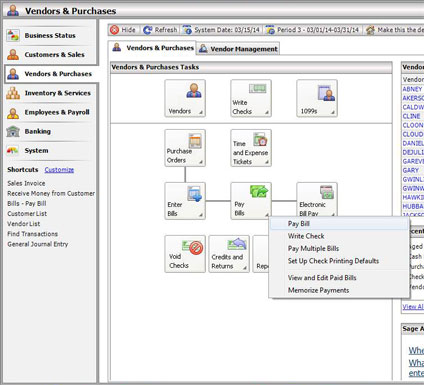Switch to the Vendor Management tab
Screen dimensions: 424x385
tap(238, 49)
